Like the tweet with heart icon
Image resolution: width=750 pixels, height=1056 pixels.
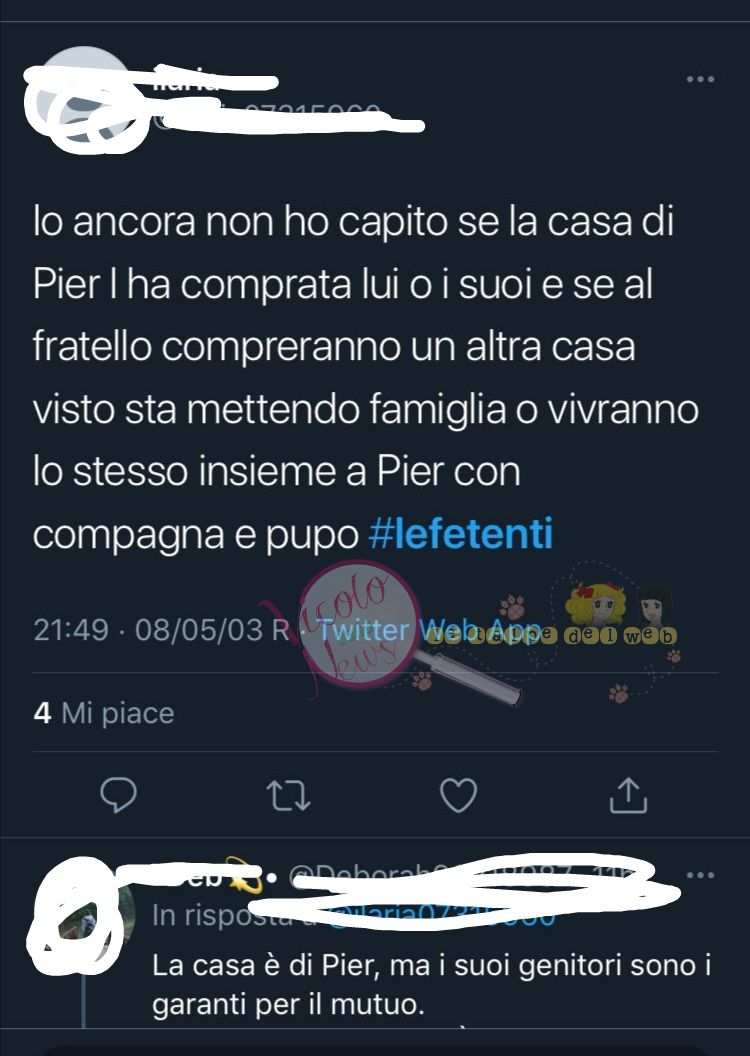click(458, 795)
